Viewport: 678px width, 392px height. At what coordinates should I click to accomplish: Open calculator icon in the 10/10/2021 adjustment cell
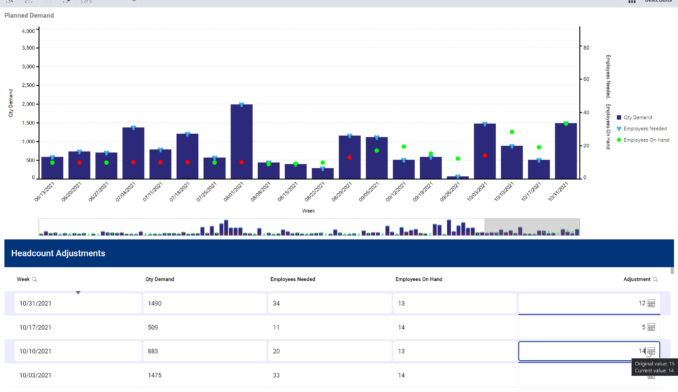click(651, 351)
